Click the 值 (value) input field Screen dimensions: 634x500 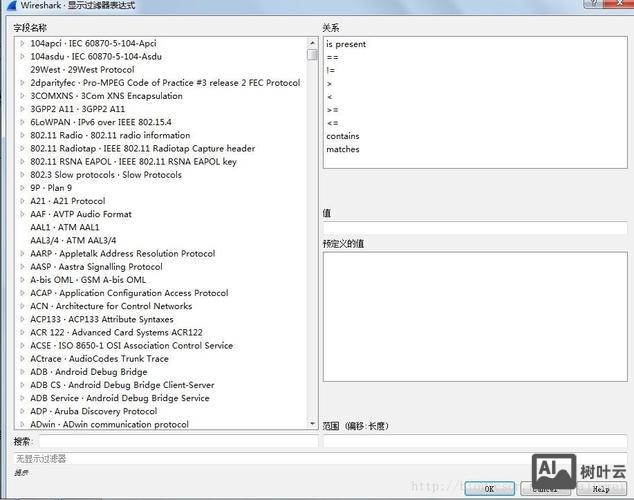(x=474, y=228)
